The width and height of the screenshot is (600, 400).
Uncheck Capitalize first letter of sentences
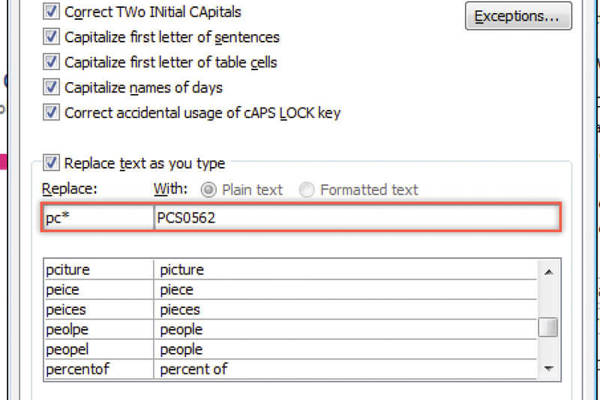(x=51, y=37)
